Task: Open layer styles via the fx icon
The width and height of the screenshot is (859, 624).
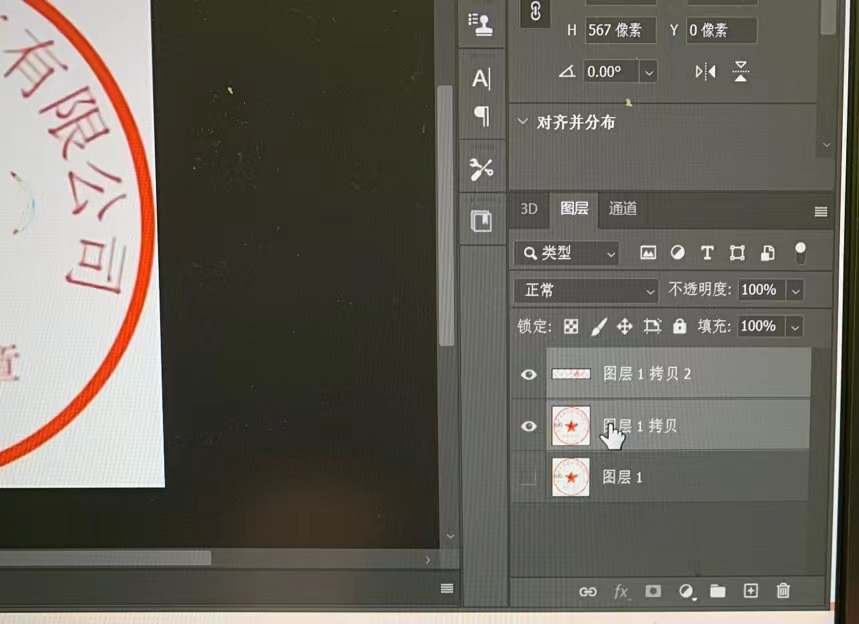Action: tap(621, 592)
